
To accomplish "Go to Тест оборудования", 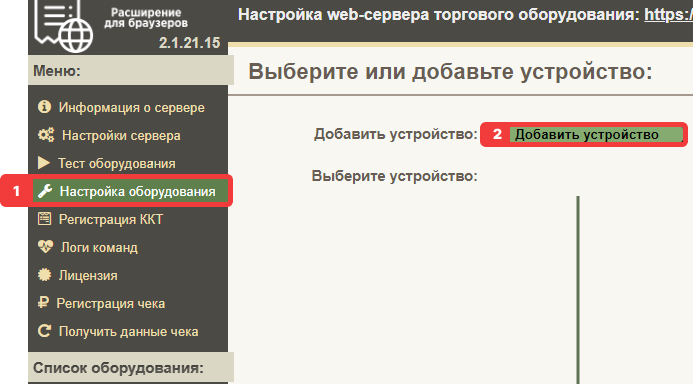I will pos(117,163).
